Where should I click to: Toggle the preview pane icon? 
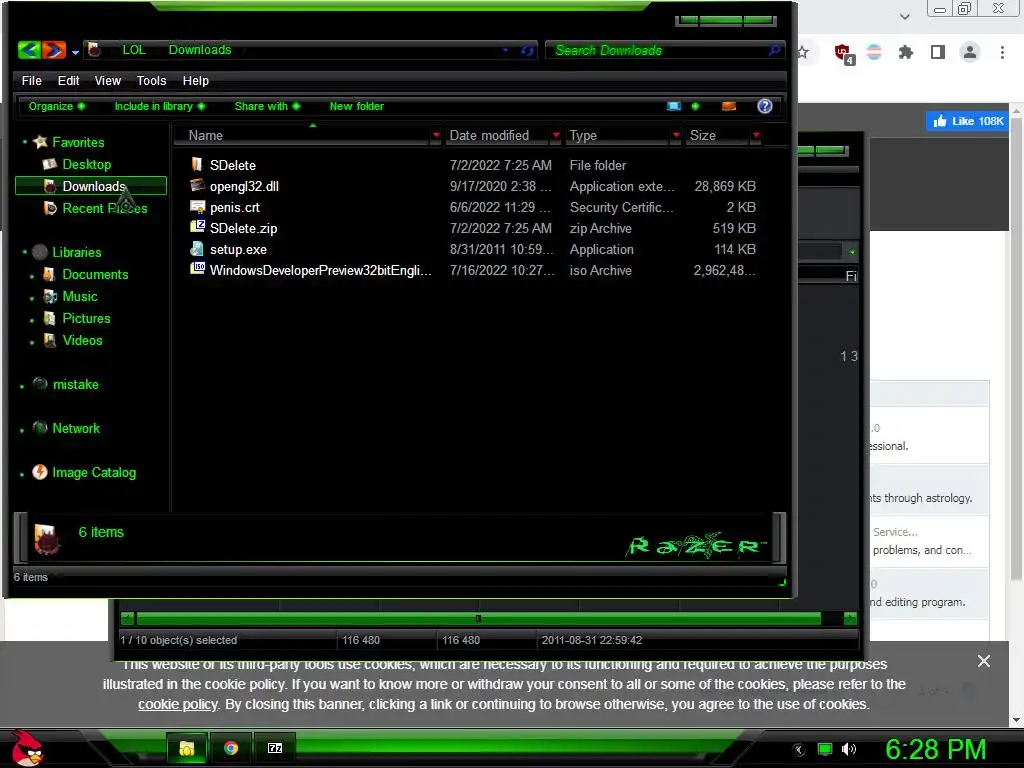tap(729, 106)
